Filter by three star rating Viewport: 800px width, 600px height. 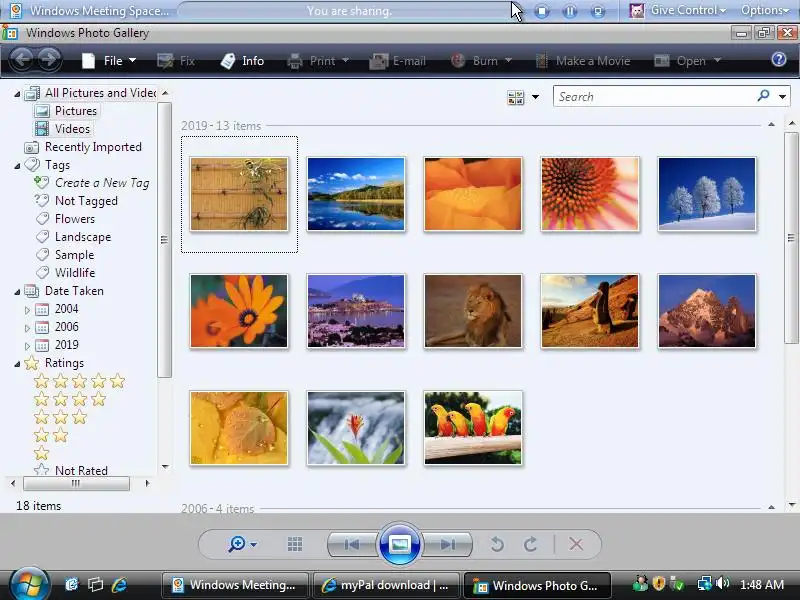[x=60, y=417]
